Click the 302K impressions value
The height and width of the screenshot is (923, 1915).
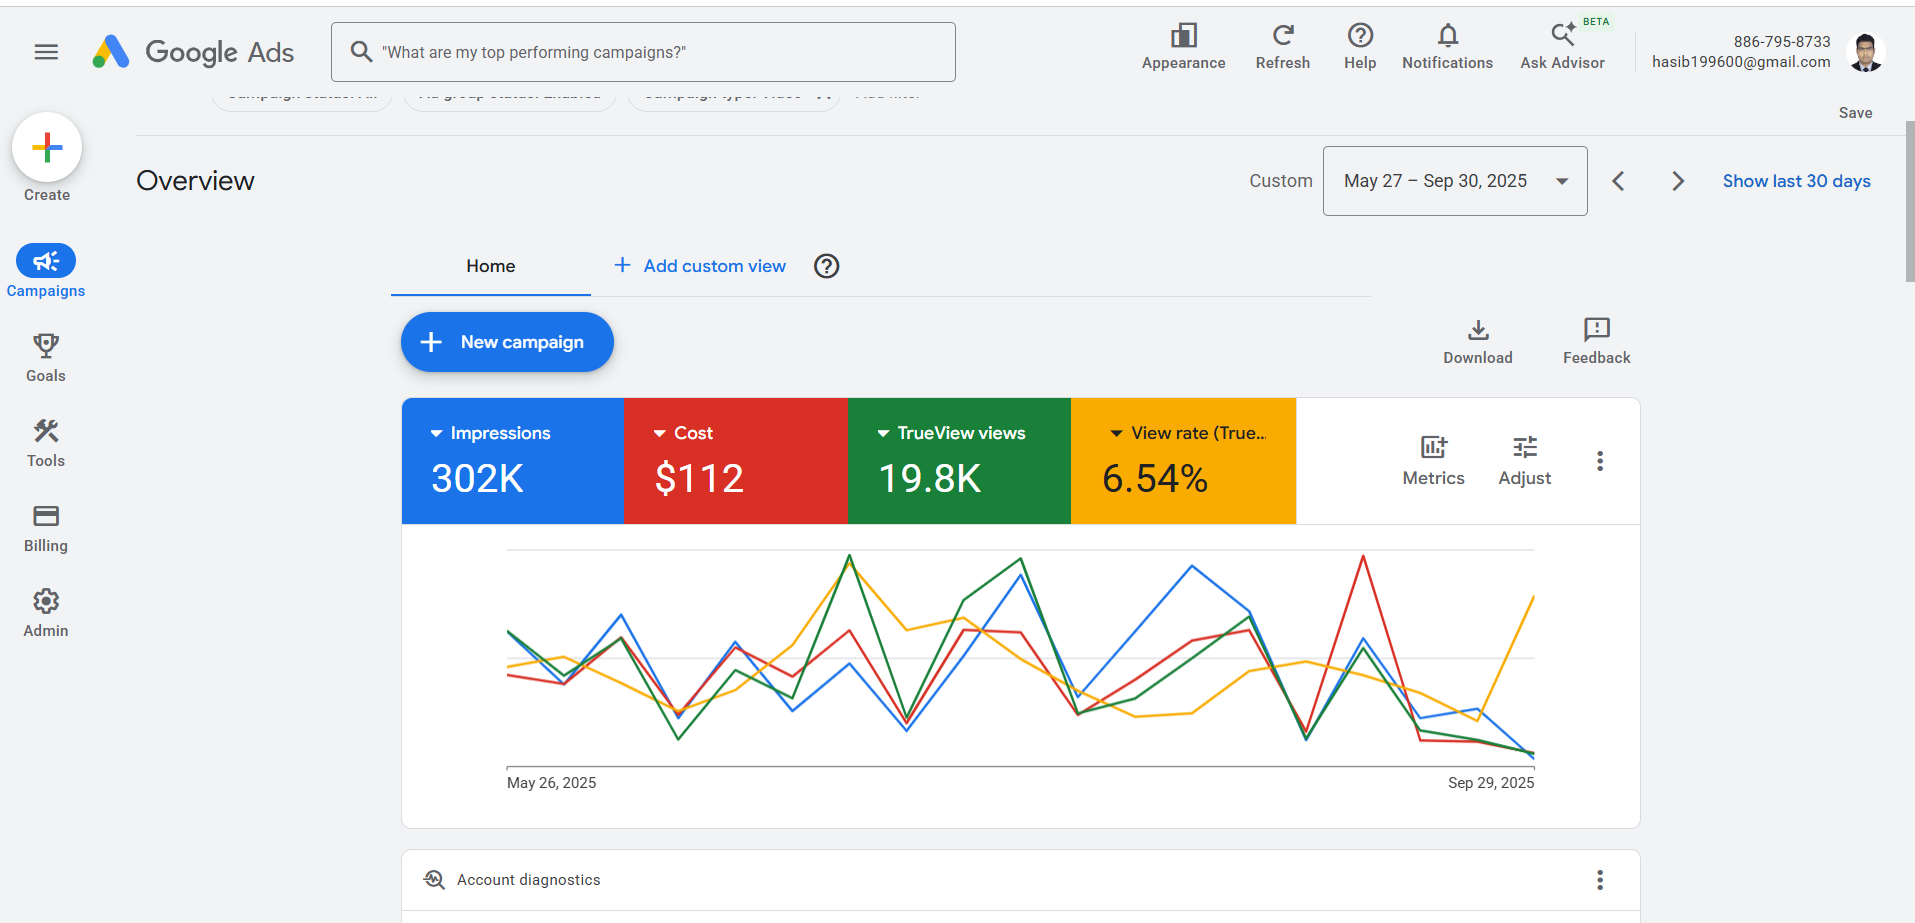[x=477, y=479]
